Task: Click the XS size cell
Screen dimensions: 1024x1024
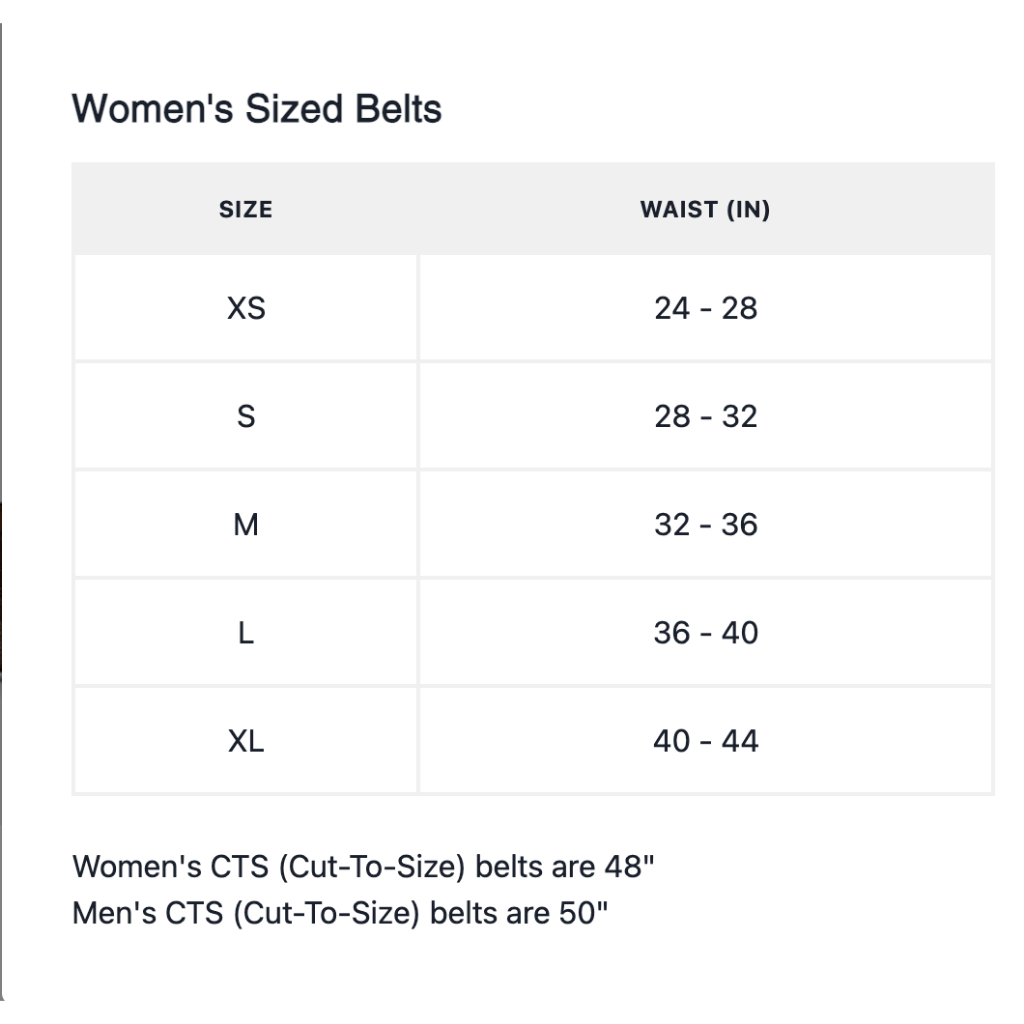Action: pos(245,308)
